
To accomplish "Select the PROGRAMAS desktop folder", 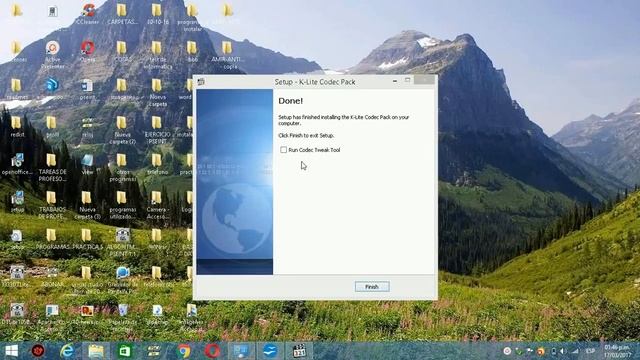I will [52, 240].
